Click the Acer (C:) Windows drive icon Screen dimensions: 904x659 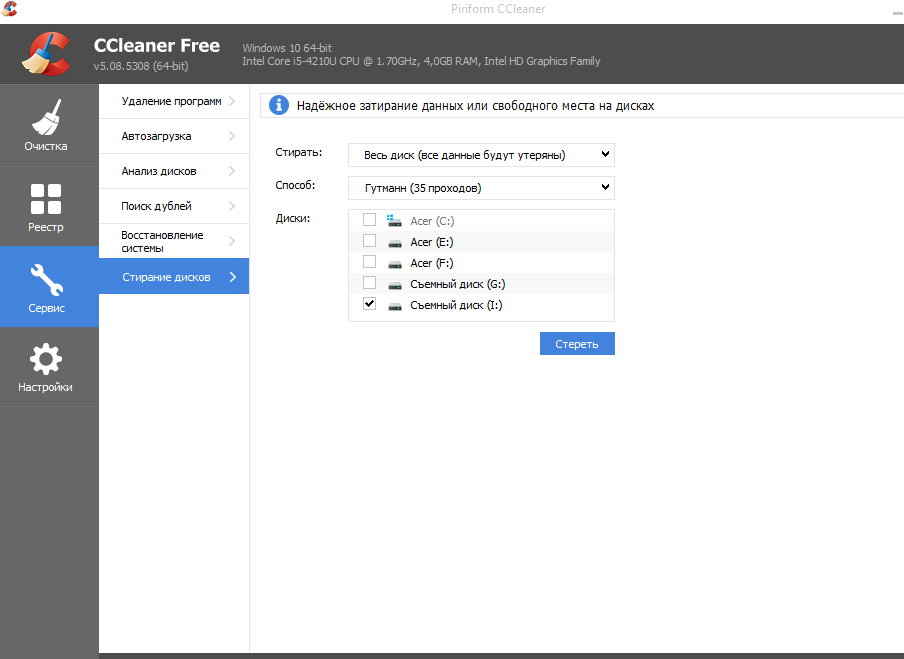point(394,220)
